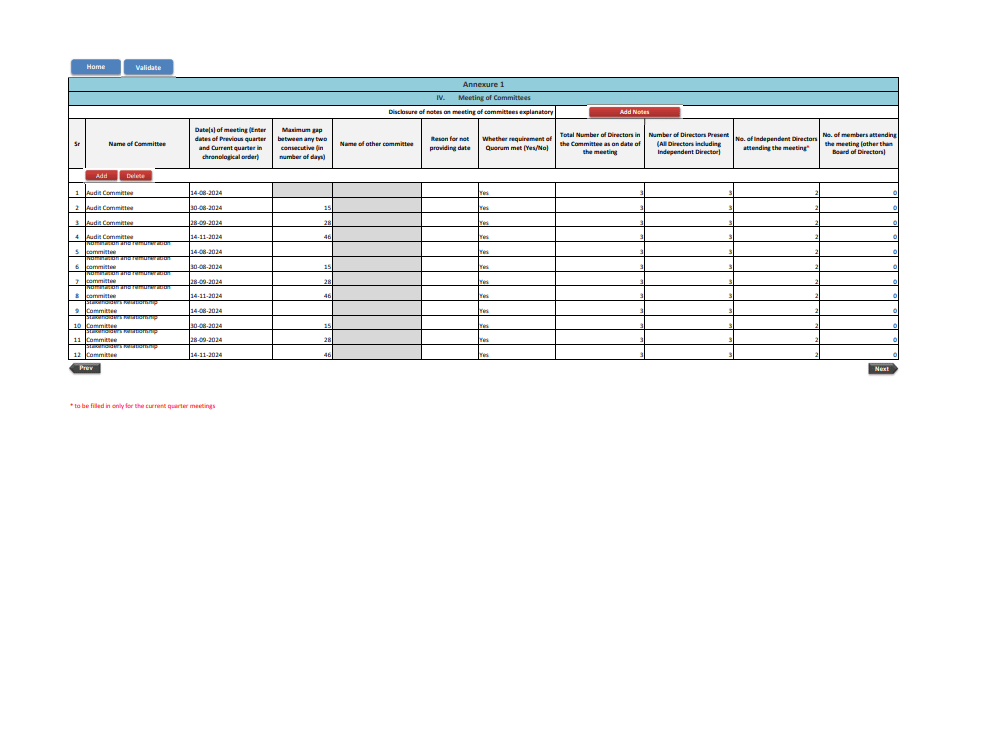Select the committee name in row 5
The image size is (981, 744).
pos(137,250)
